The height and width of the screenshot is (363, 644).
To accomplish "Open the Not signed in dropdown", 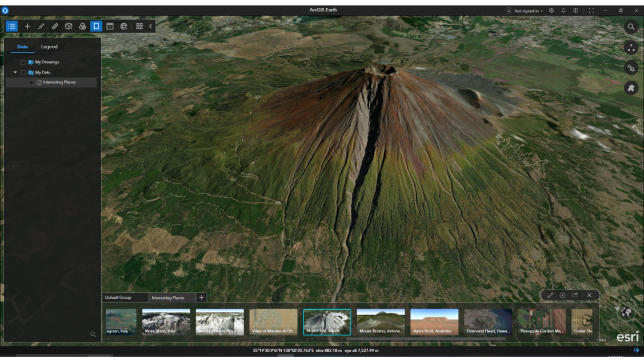I will pyautogui.click(x=524, y=11).
